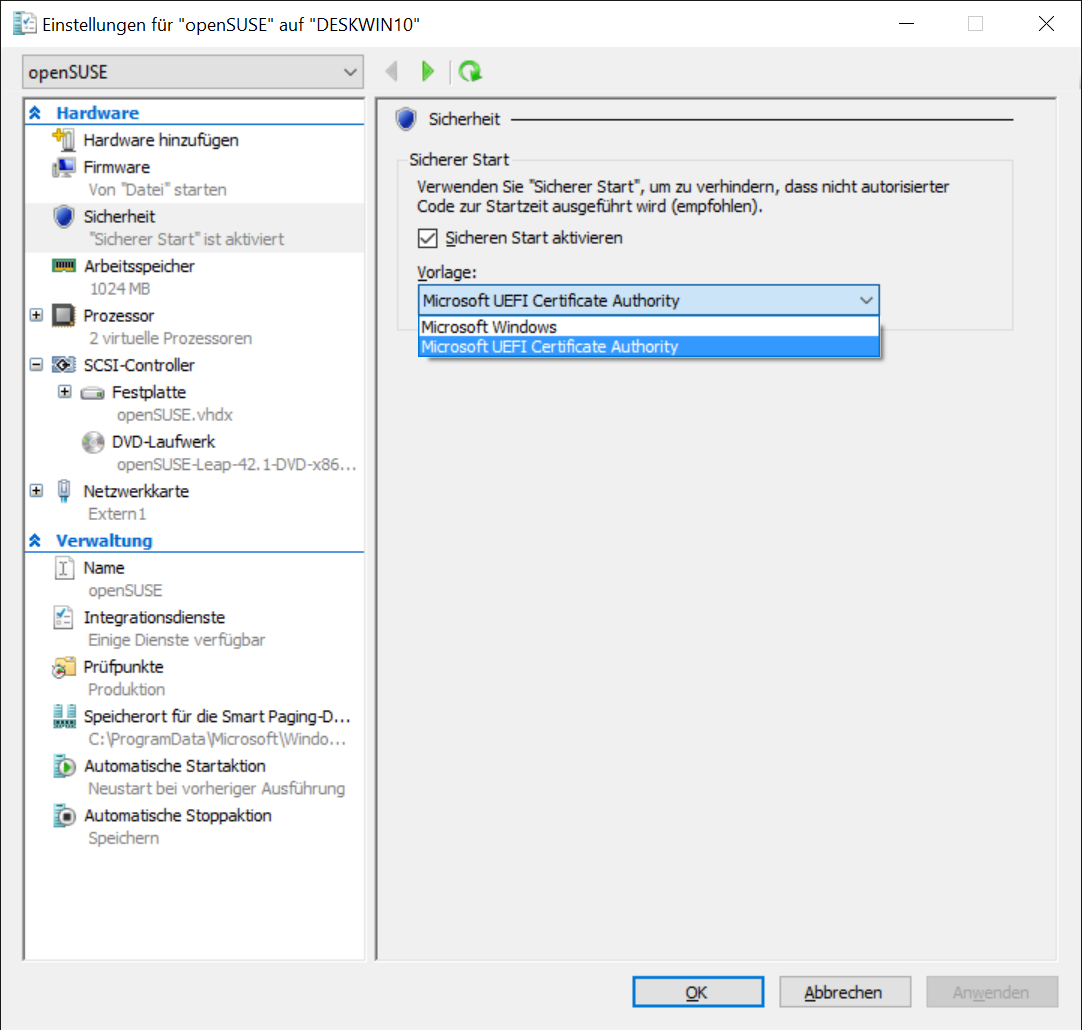Expand the Festplatte tree node

coord(65,393)
